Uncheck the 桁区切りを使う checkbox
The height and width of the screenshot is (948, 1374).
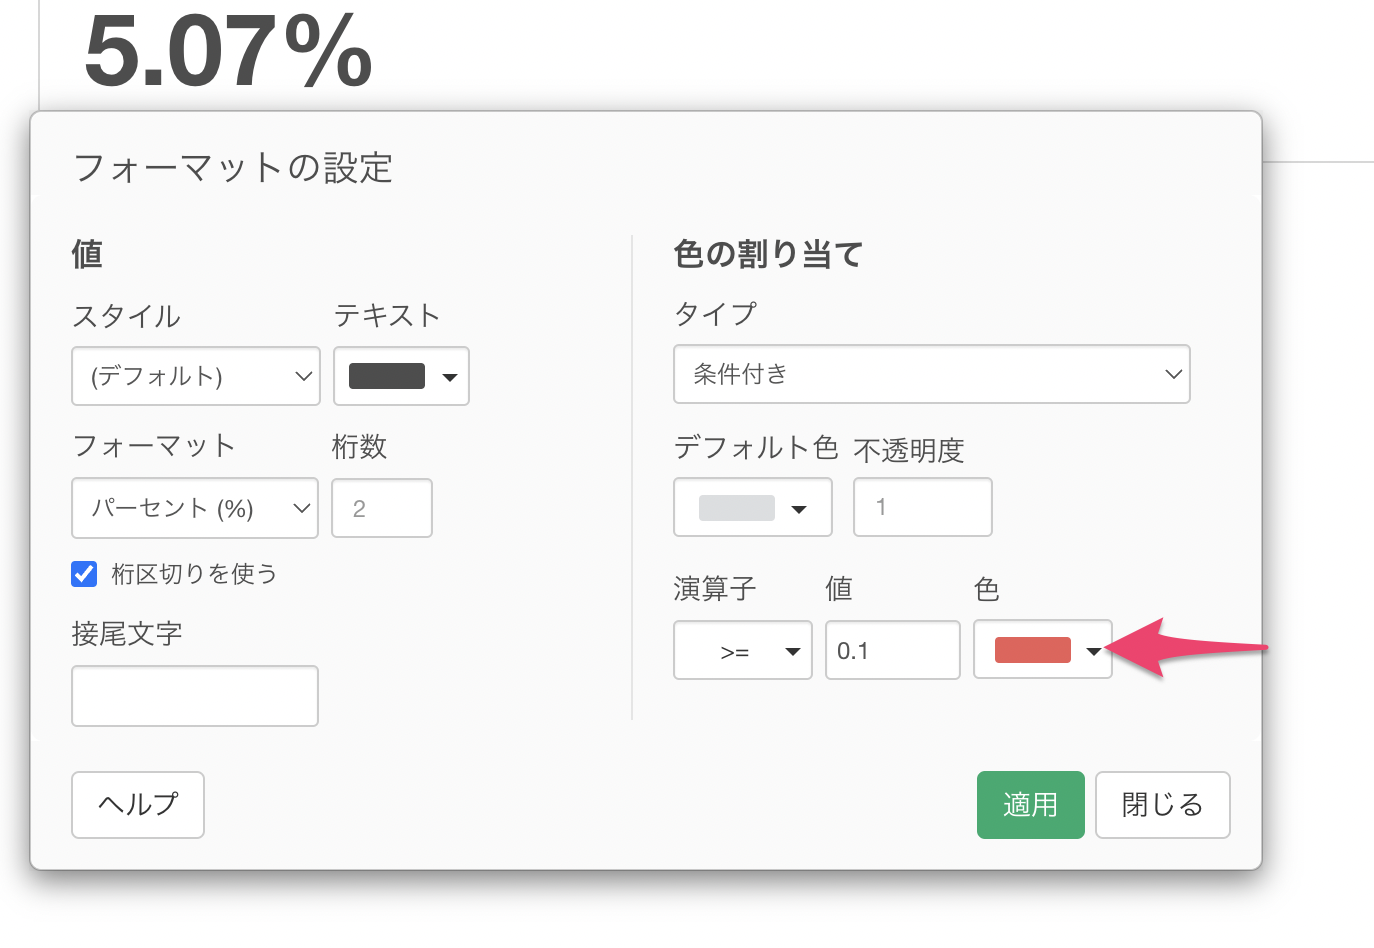tap(85, 574)
